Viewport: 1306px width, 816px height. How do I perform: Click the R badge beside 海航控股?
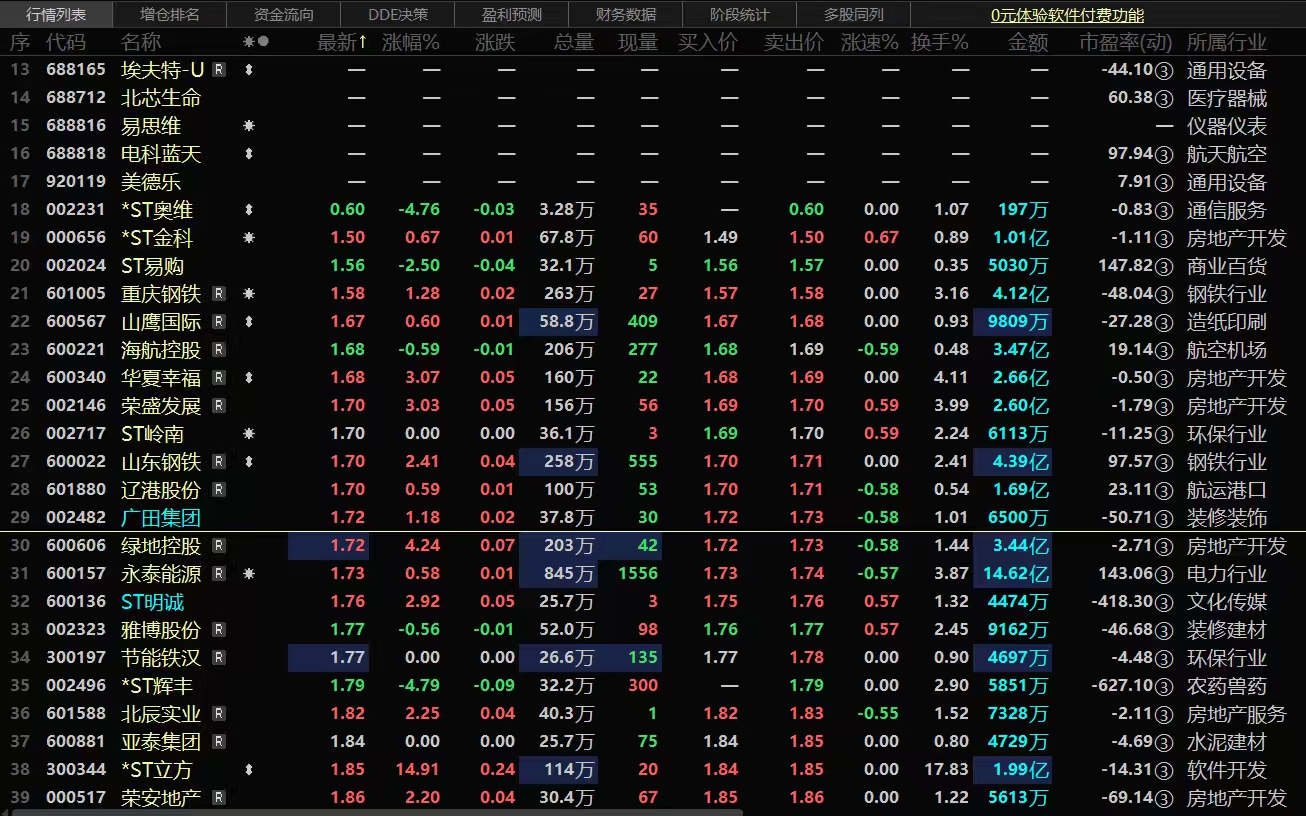tap(219, 350)
